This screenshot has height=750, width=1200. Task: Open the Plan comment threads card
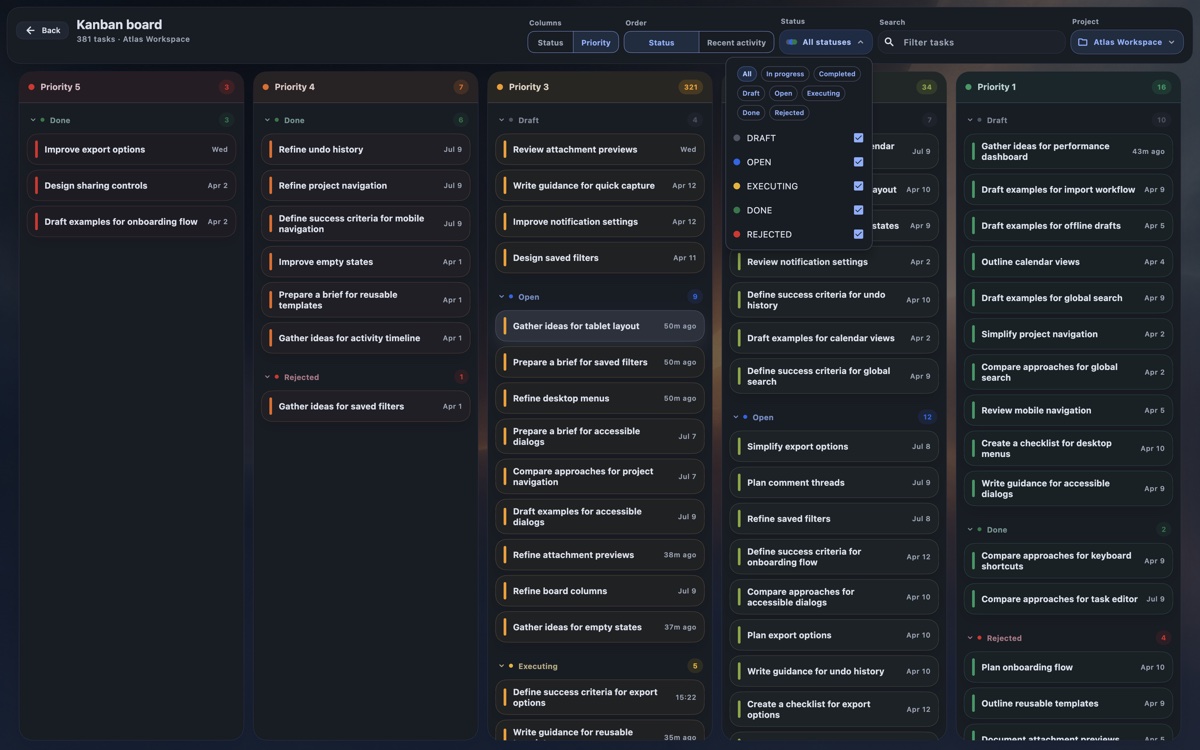[834, 483]
